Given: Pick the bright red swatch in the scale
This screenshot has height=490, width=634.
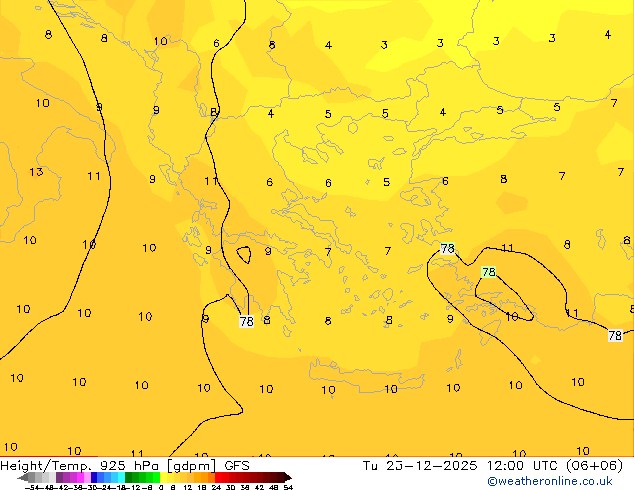Looking at the screenshot, I should (218, 477).
